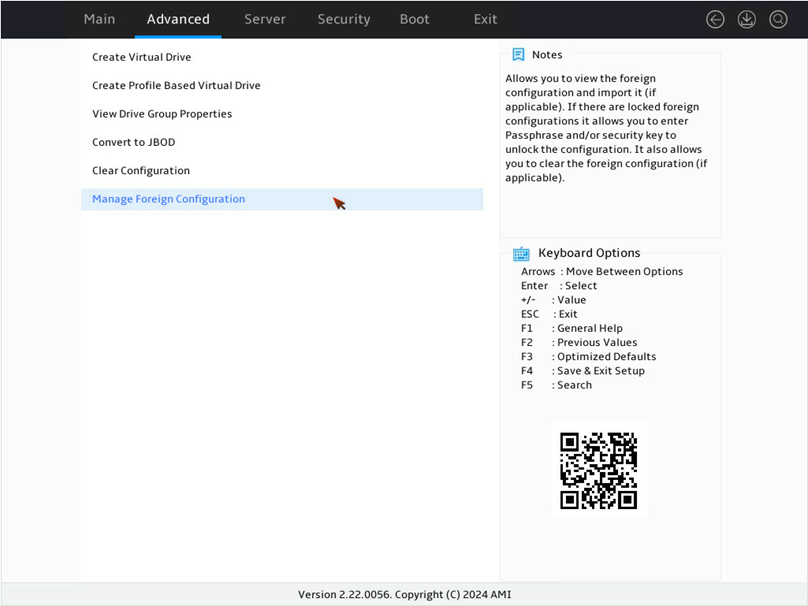808x606 pixels.
Task: Switch to the Main tab
Action: [99, 20]
